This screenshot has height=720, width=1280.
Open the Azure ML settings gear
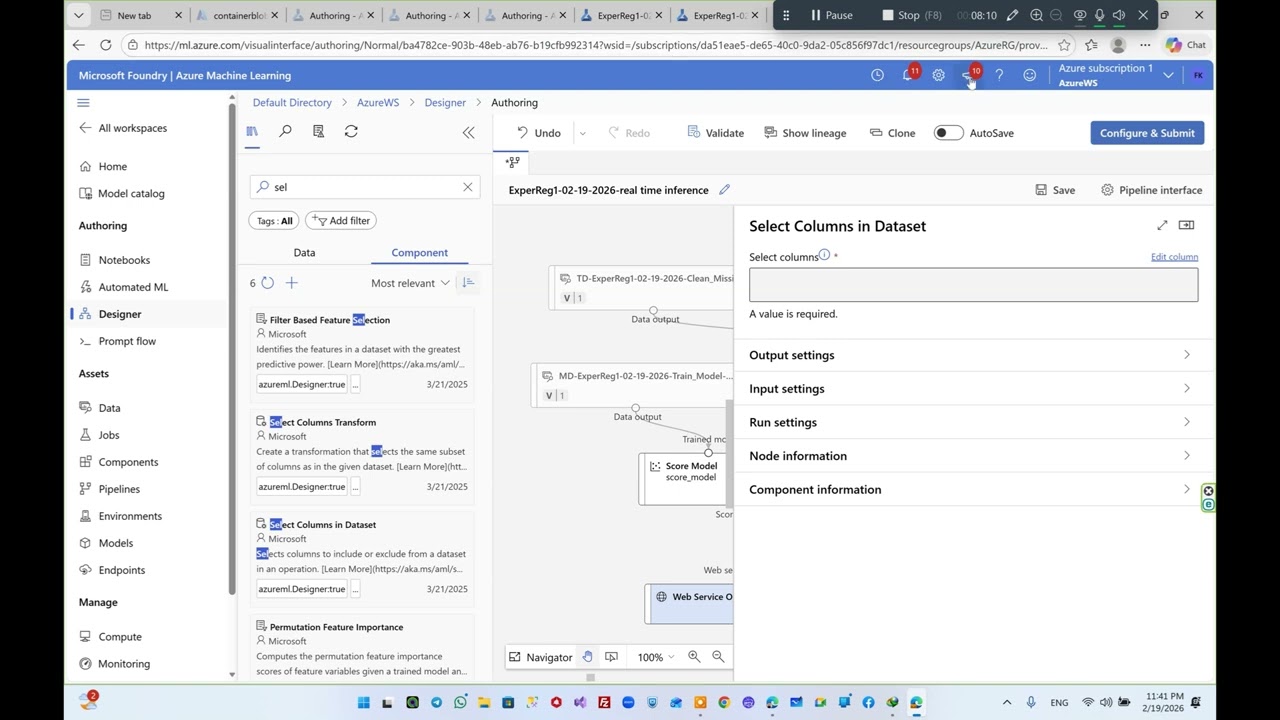(x=938, y=75)
